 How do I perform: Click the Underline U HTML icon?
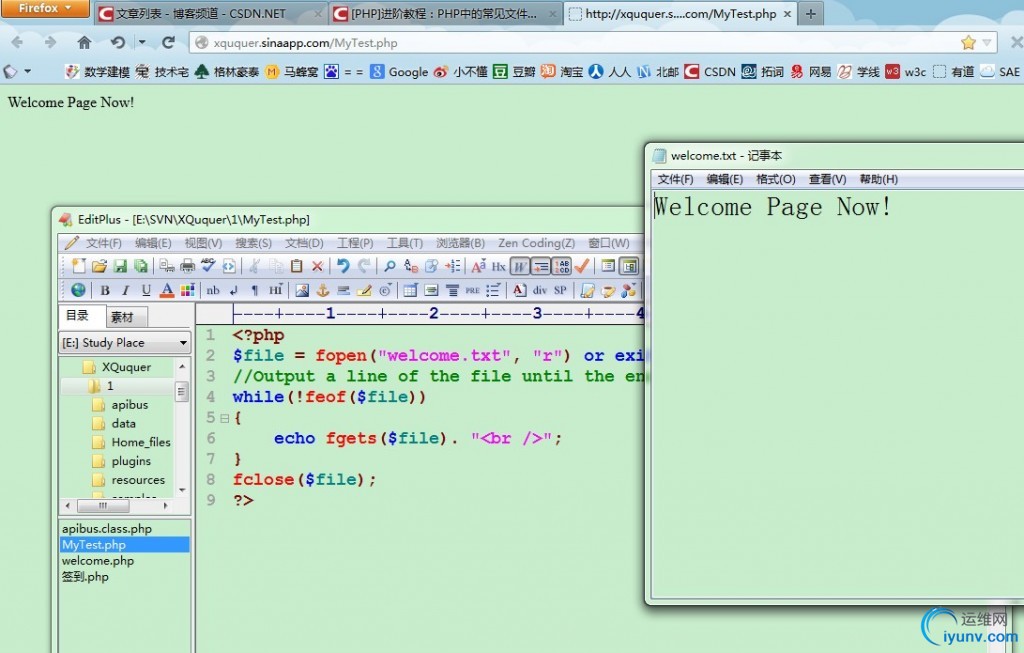pos(146,291)
